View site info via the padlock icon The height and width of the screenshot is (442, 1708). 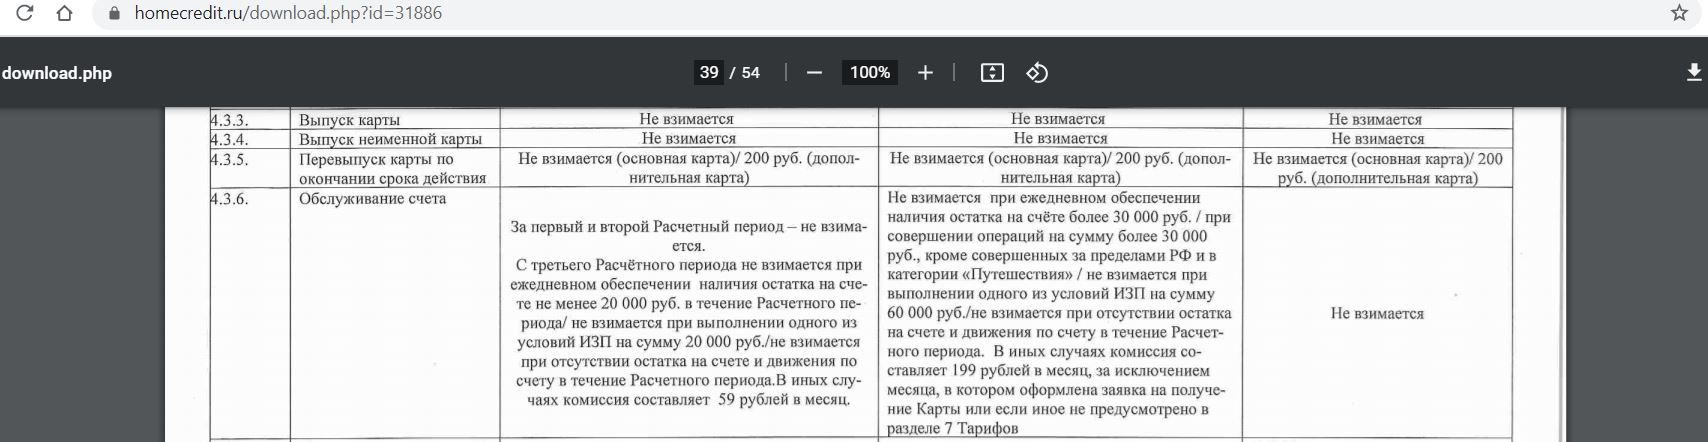(113, 14)
